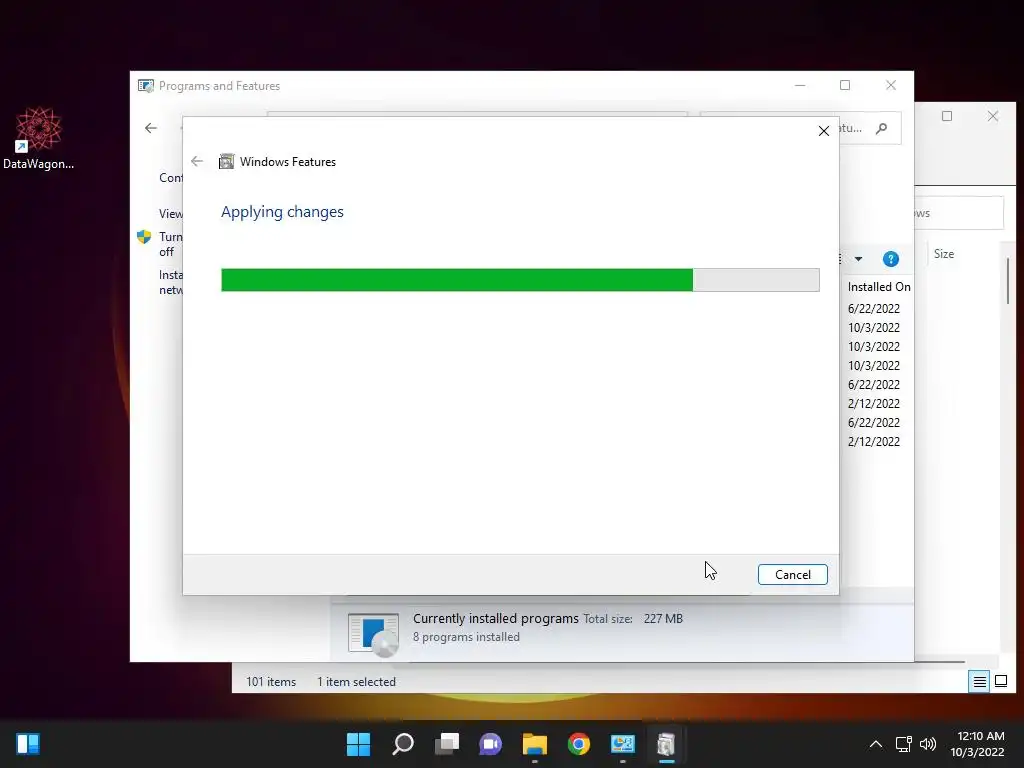Click the Programs and Features title bar icon
Screen dimensions: 1024x768
pos(146,86)
